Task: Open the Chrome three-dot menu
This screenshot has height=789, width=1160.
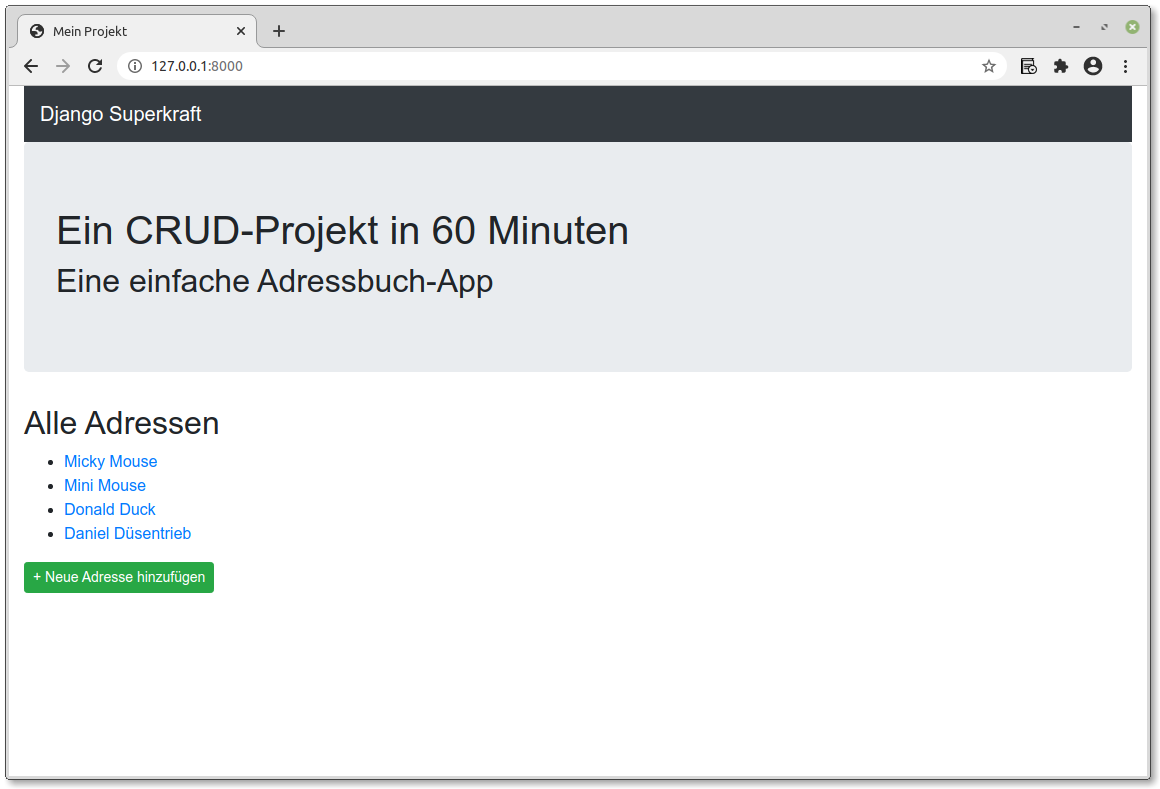Action: [x=1125, y=67]
